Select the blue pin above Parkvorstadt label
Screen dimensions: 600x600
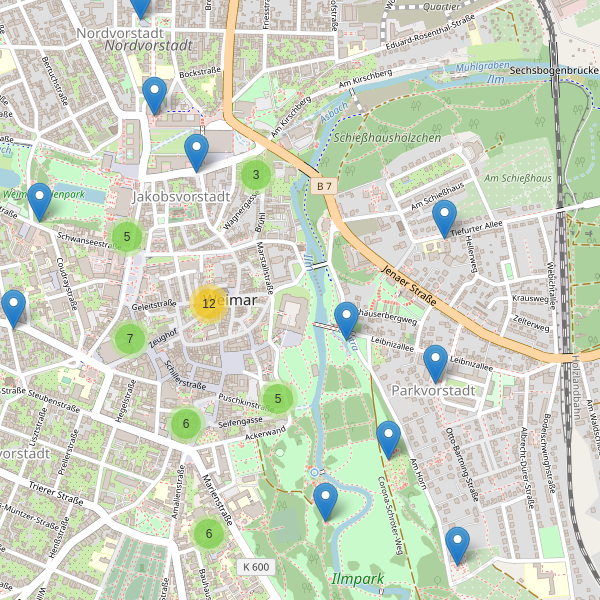[435, 364]
